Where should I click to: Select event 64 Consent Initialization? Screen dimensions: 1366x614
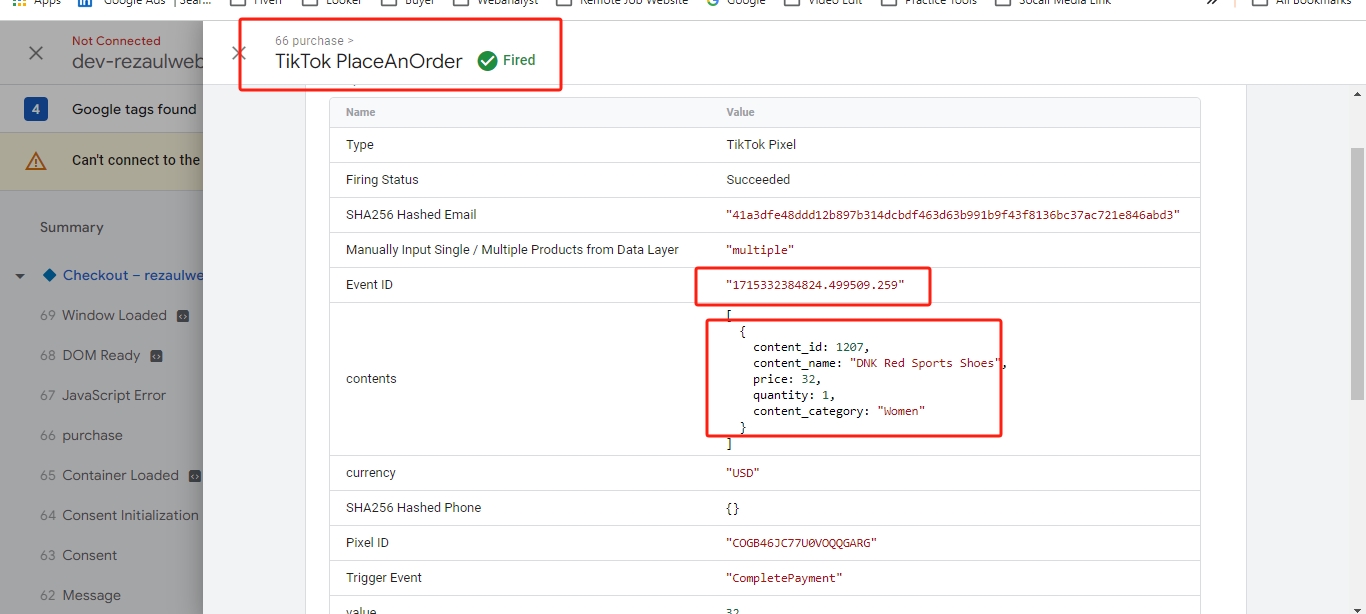pyautogui.click(x=119, y=515)
